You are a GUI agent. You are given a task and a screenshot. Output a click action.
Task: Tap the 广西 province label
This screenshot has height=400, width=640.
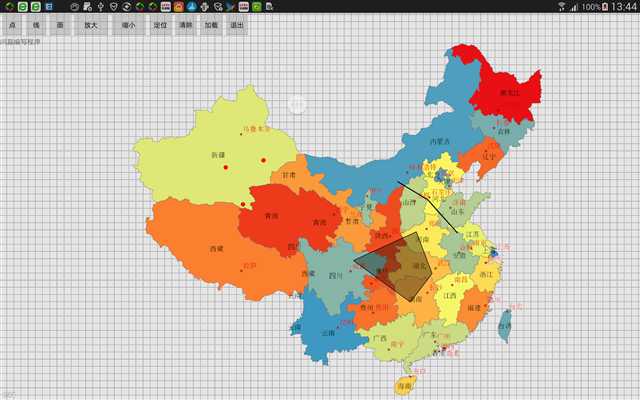(x=380, y=338)
